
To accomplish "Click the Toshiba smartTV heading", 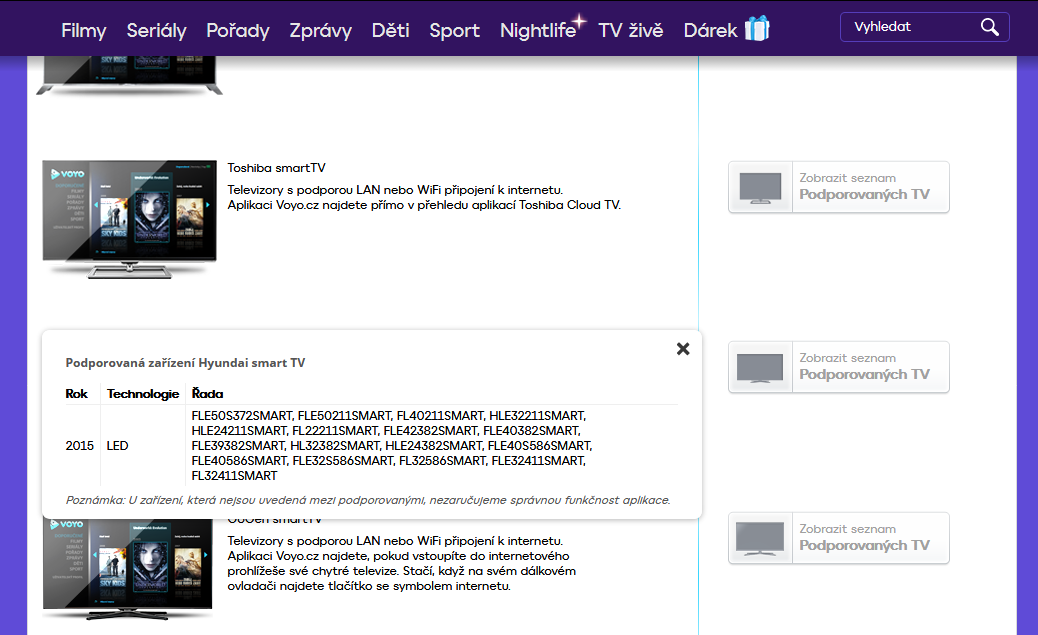I will (x=276, y=168).
